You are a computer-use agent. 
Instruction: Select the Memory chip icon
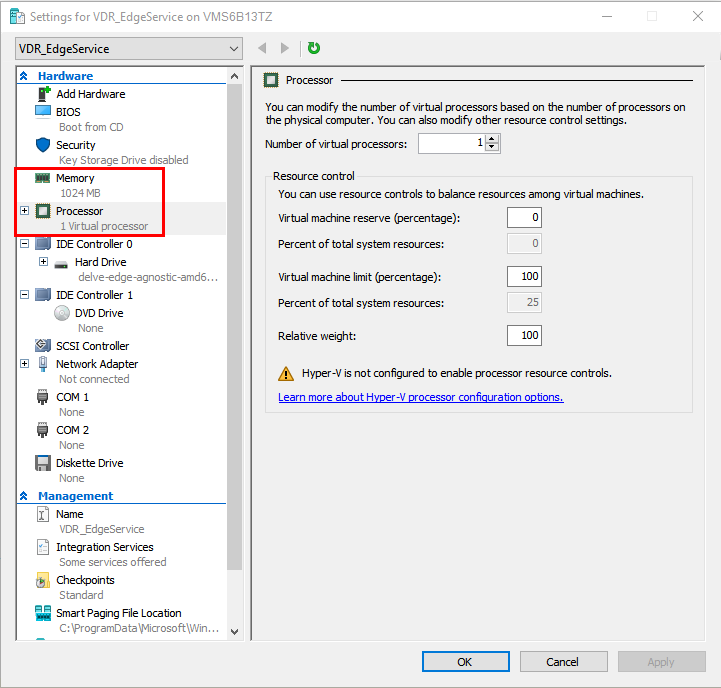tap(43, 178)
